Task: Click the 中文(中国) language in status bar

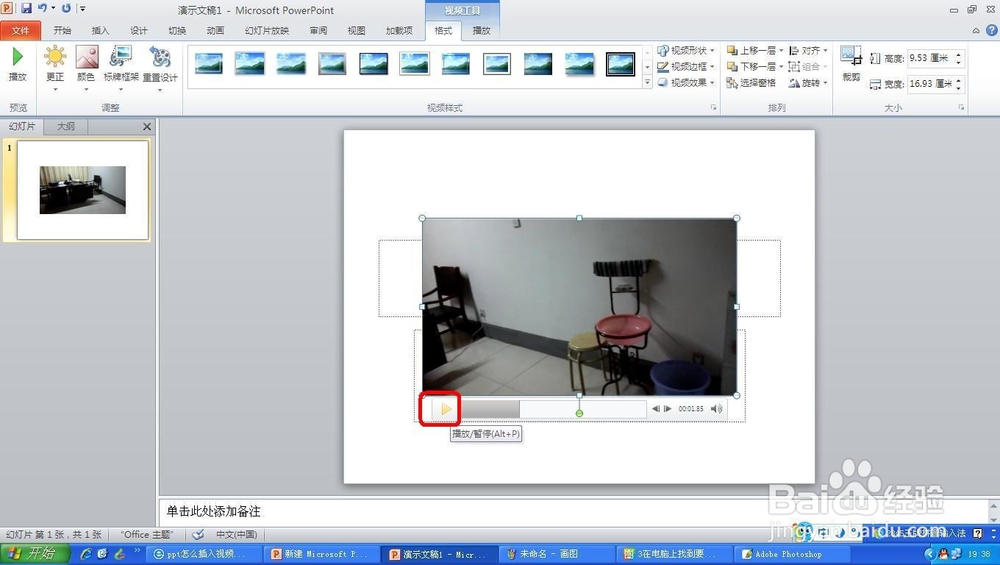Action: coord(237,534)
